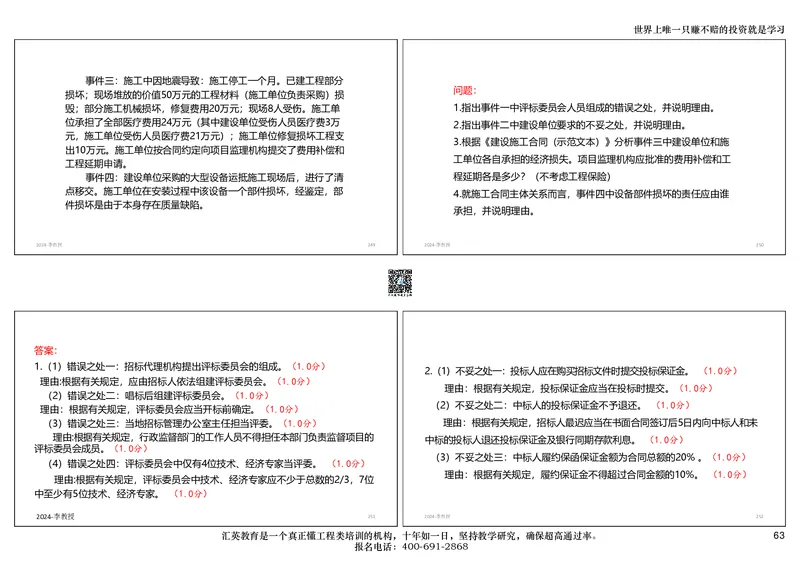Click the phone number 400-691-2868
This screenshot has height=566, width=800.
pyautogui.click(x=435, y=547)
